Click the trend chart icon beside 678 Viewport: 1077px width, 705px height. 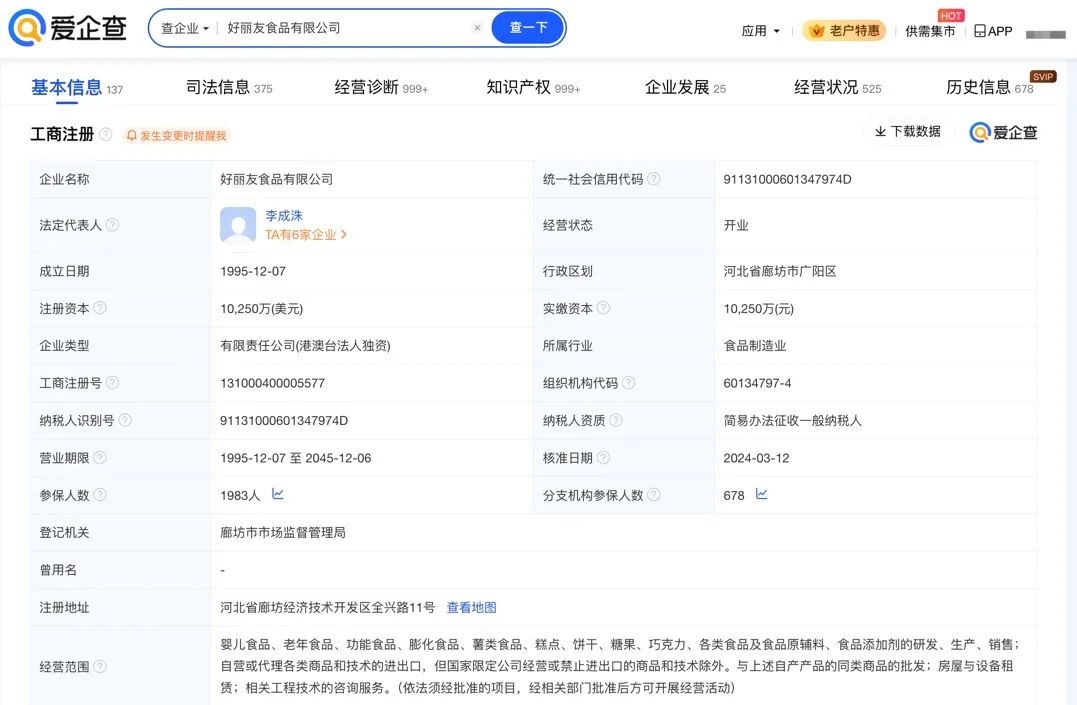click(761, 494)
